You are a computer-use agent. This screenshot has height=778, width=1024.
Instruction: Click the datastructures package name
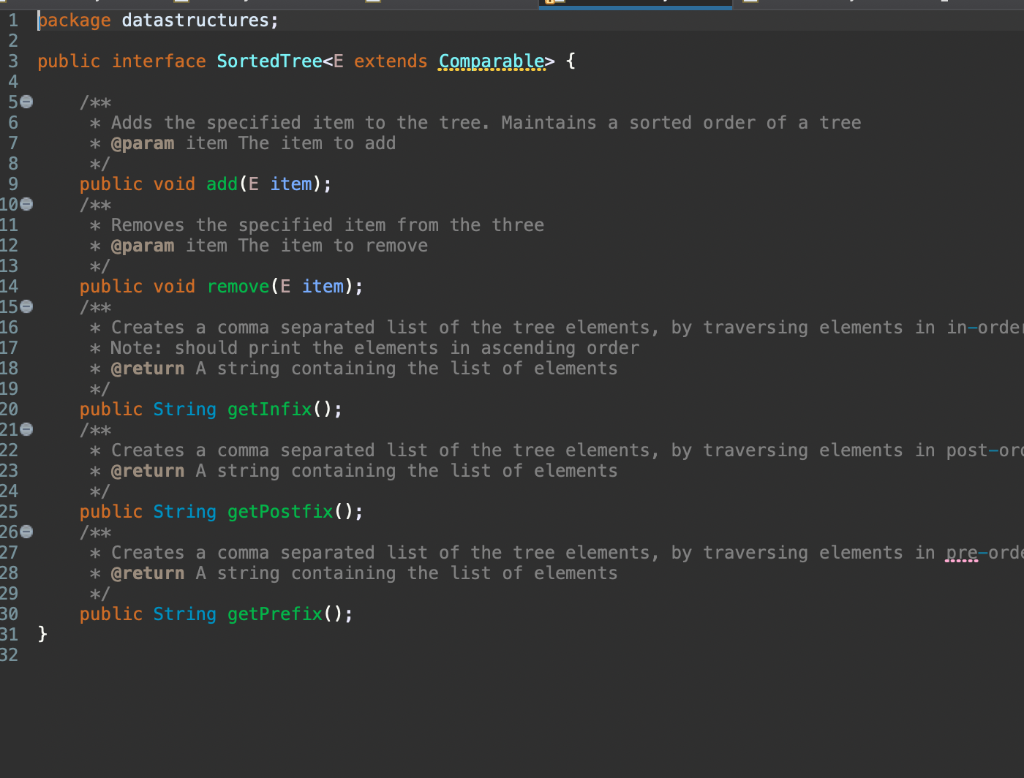[195, 20]
